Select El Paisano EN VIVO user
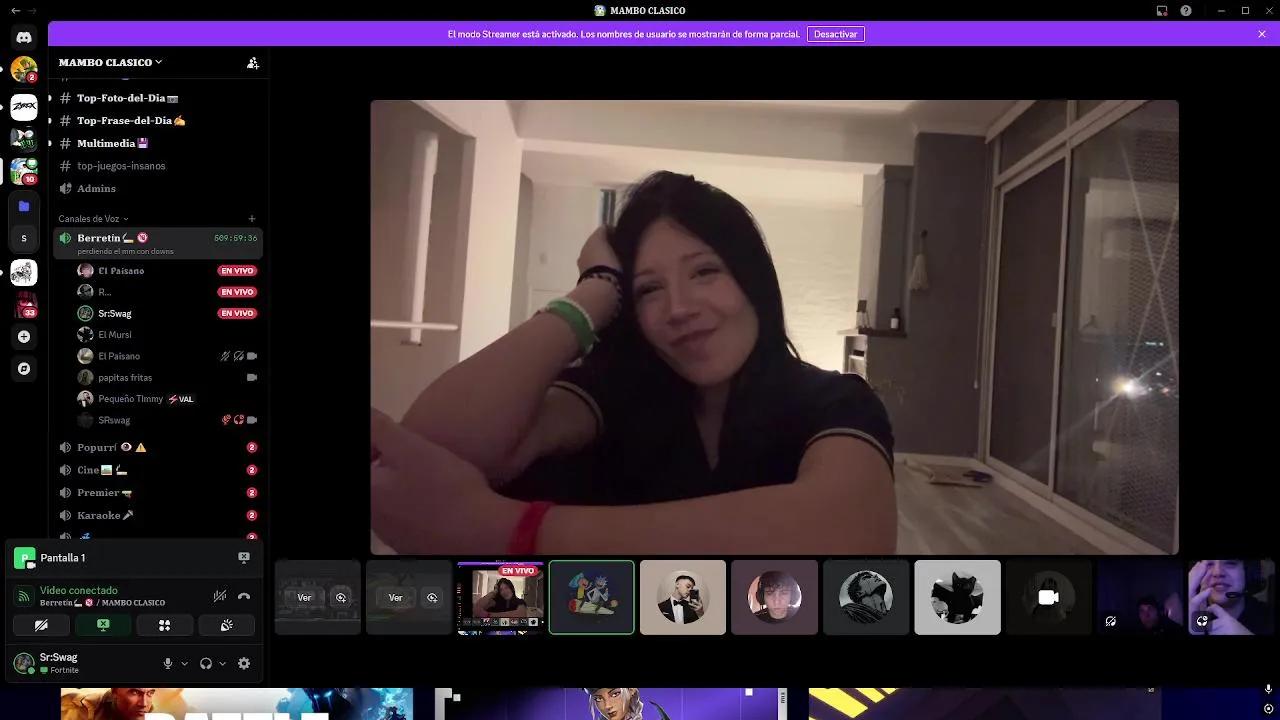This screenshot has width=1280, height=720. click(x=167, y=271)
